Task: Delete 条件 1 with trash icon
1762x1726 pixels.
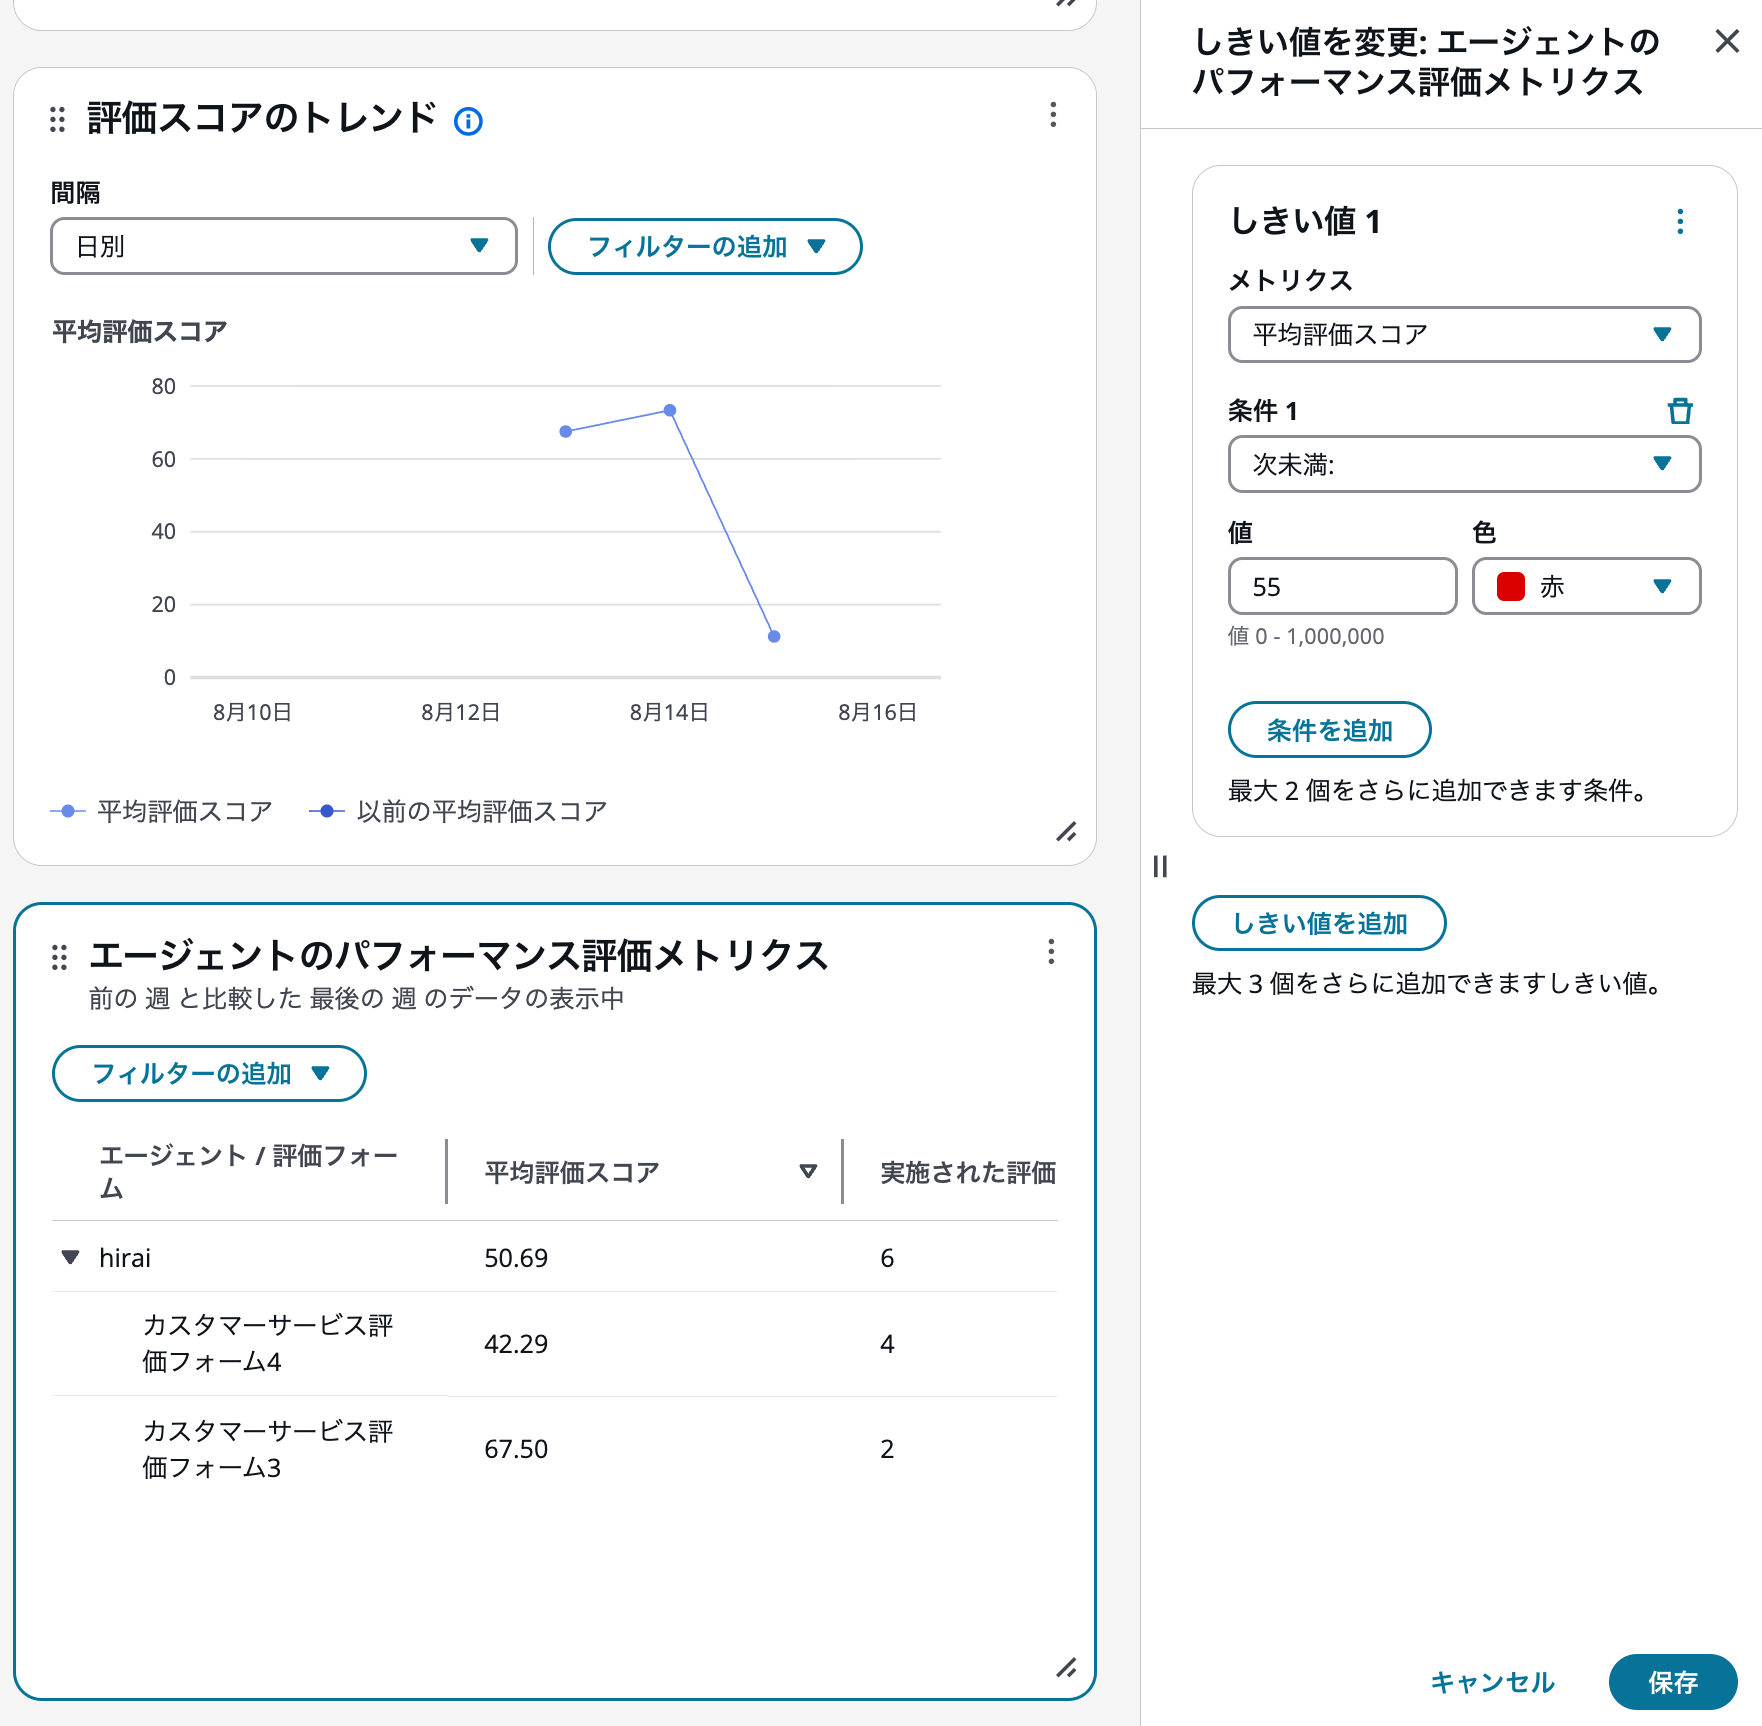Action: click(1680, 411)
